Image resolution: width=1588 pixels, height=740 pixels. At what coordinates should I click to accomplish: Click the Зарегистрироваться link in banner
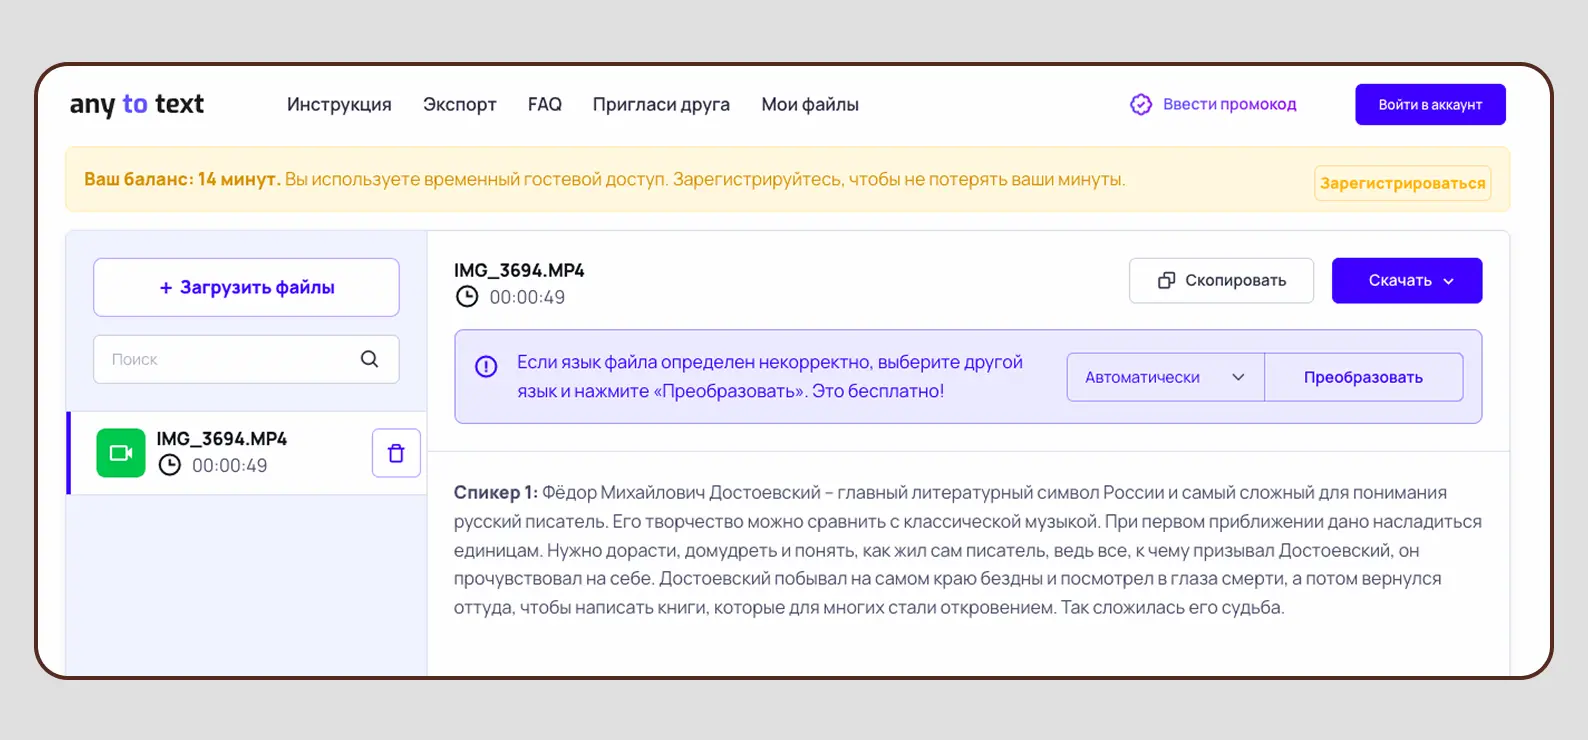click(x=1402, y=183)
